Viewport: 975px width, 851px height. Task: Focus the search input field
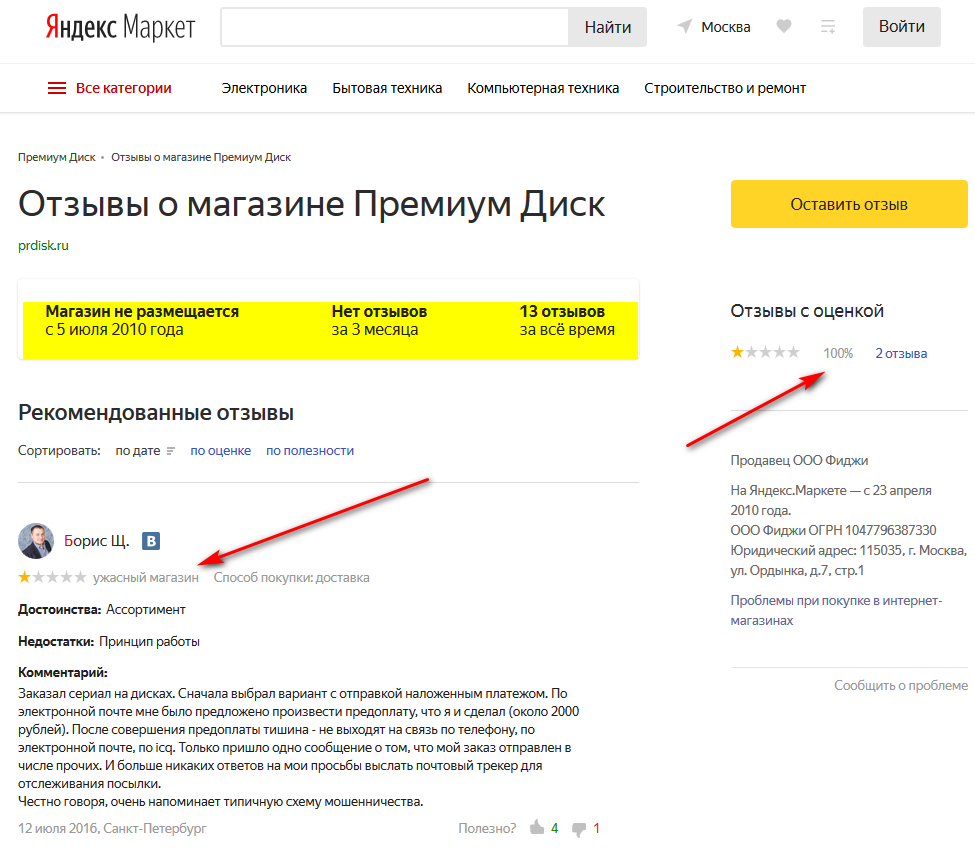(x=395, y=27)
